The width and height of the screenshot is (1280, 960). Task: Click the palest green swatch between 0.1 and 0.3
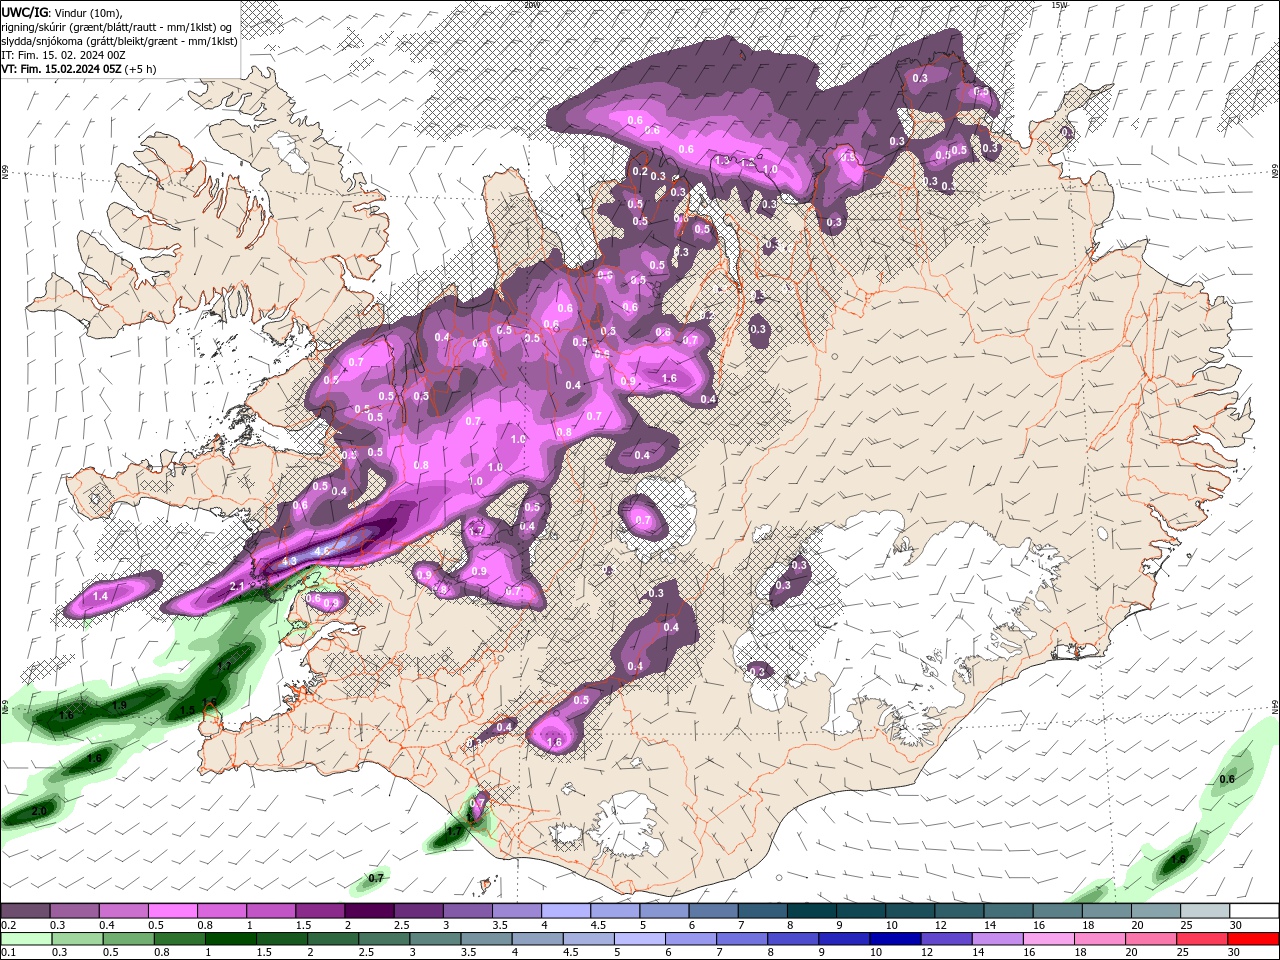26,939
